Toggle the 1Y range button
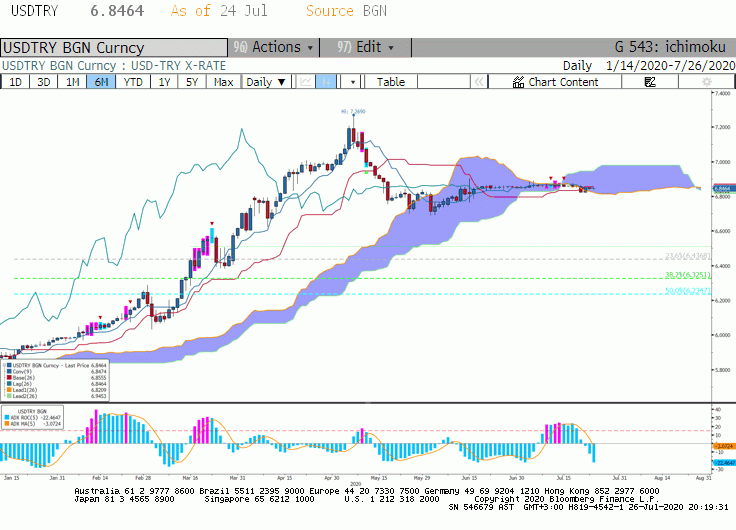The height and width of the screenshot is (530, 736). [x=164, y=82]
